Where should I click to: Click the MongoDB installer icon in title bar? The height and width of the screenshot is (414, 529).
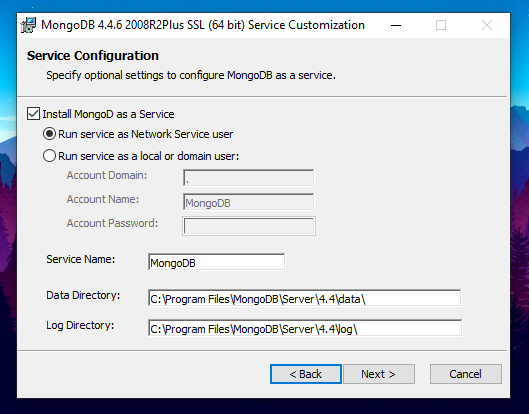point(28,25)
